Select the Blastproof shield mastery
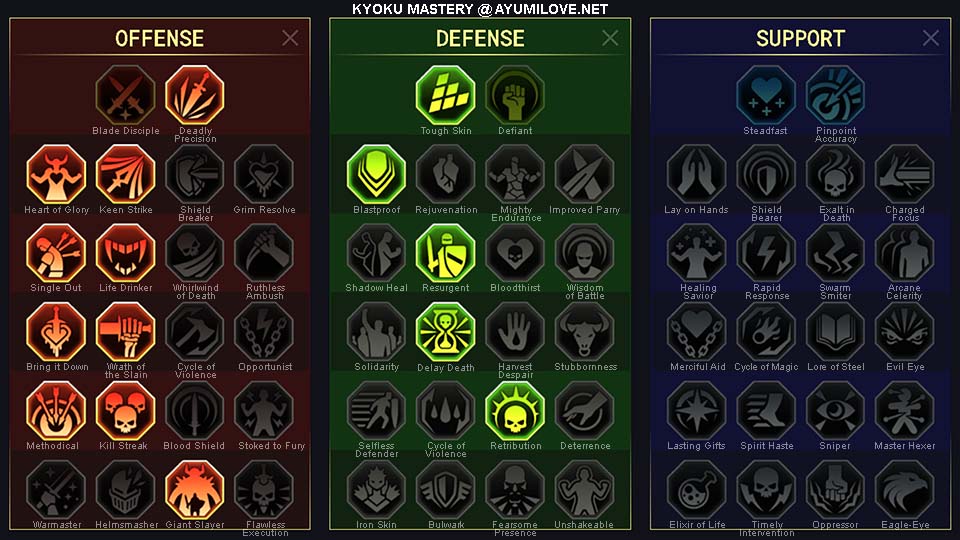The width and height of the screenshot is (960, 540). pos(376,174)
